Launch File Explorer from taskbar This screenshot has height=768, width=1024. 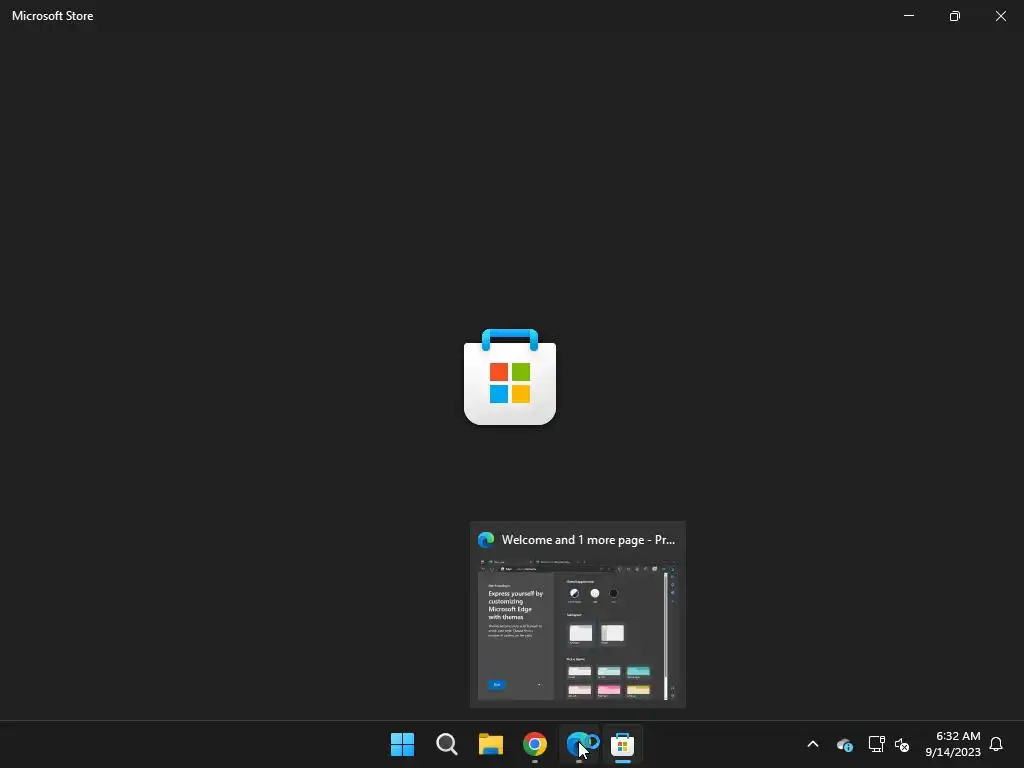[x=490, y=744]
